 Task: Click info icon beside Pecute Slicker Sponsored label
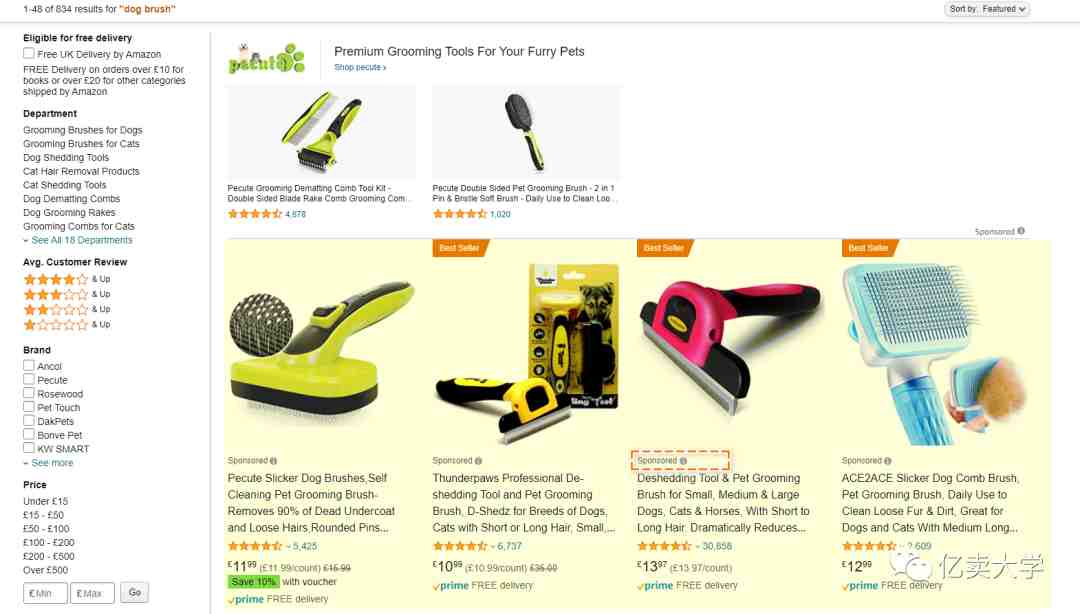click(x=273, y=461)
